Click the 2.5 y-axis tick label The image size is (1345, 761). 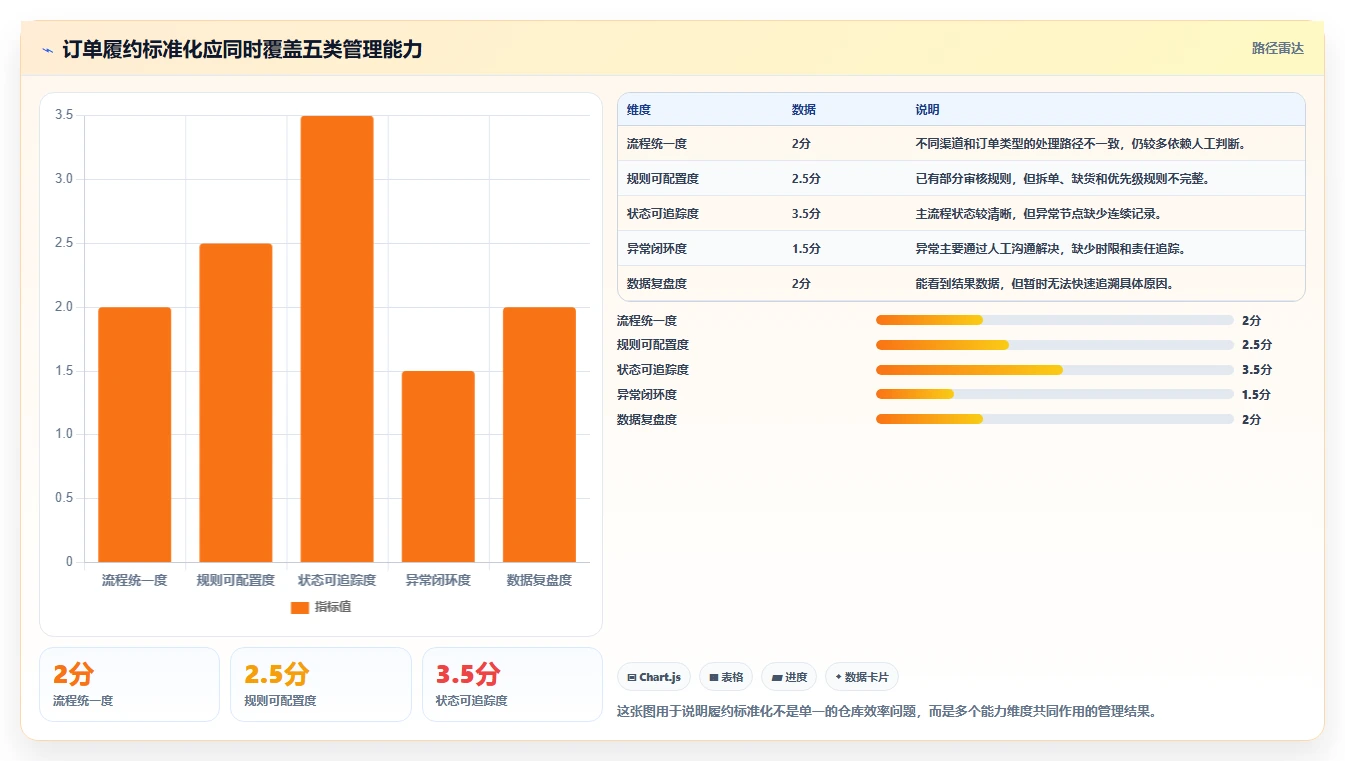coord(64,243)
